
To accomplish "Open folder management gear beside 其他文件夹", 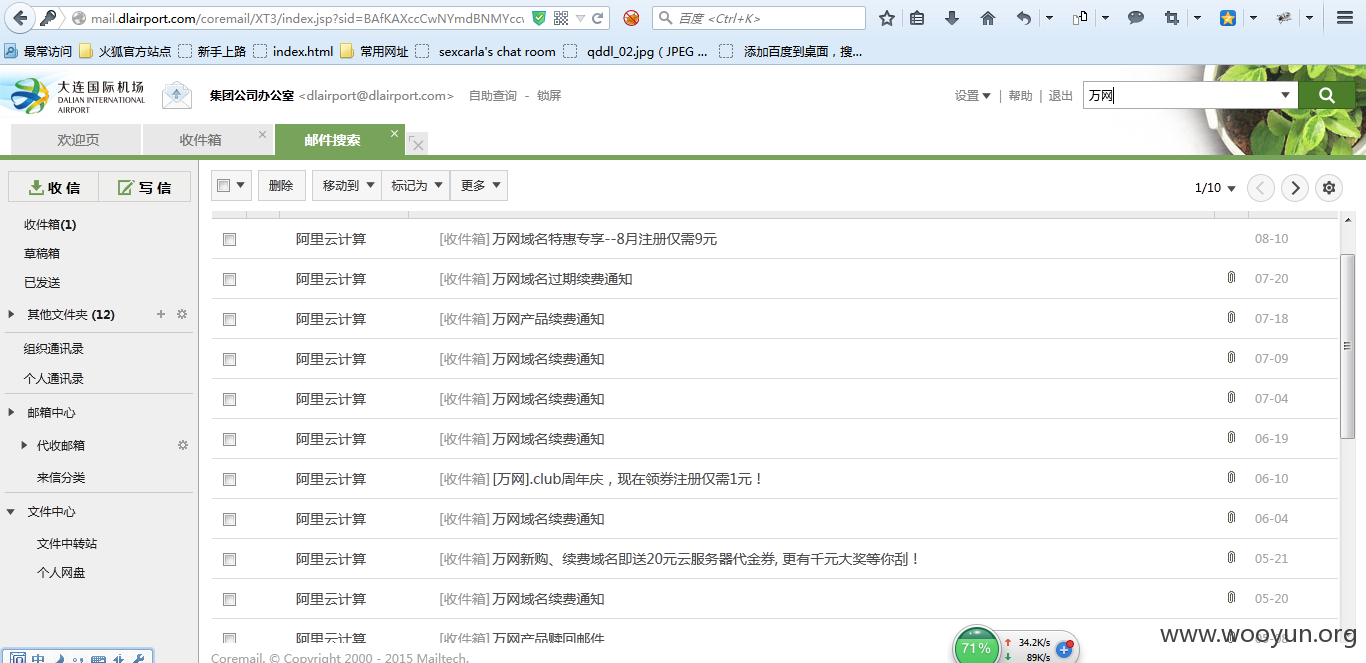I will (x=182, y=314).
